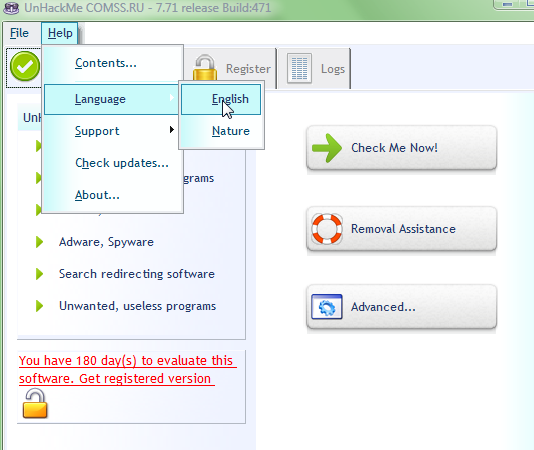Click the lifebuoy Removal Assistance icon

click(x=327, y=229)
